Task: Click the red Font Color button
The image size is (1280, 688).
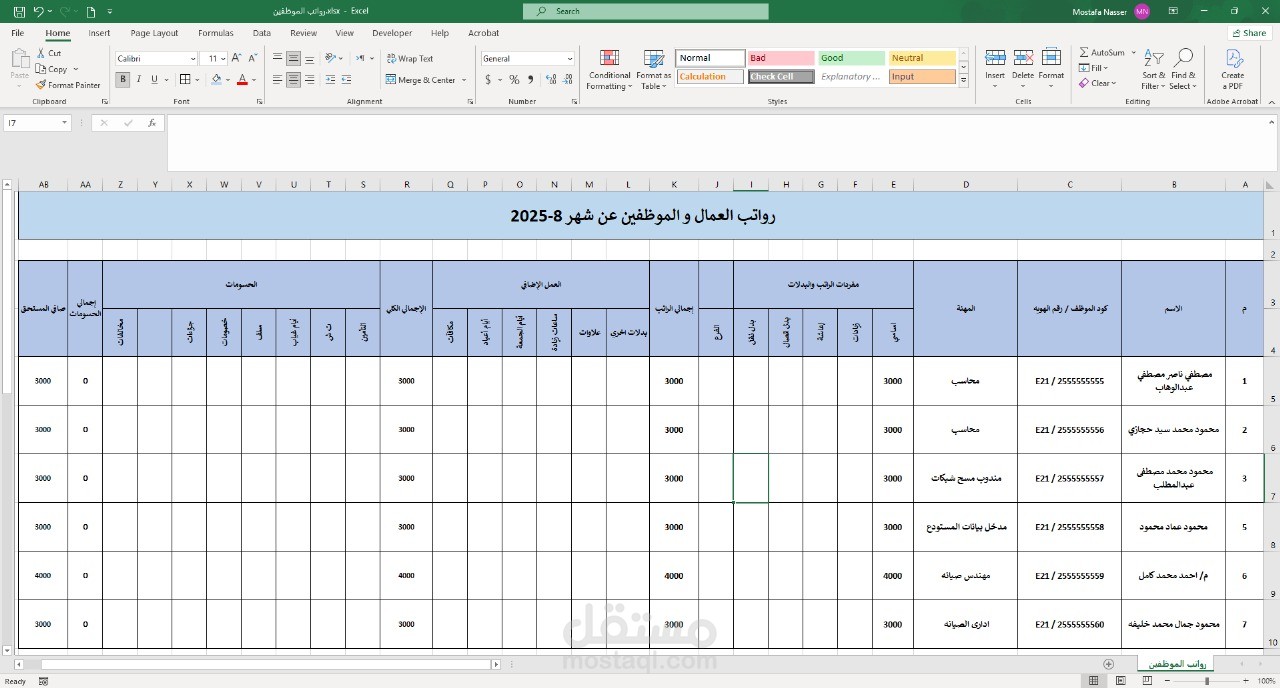Action: 242,80
